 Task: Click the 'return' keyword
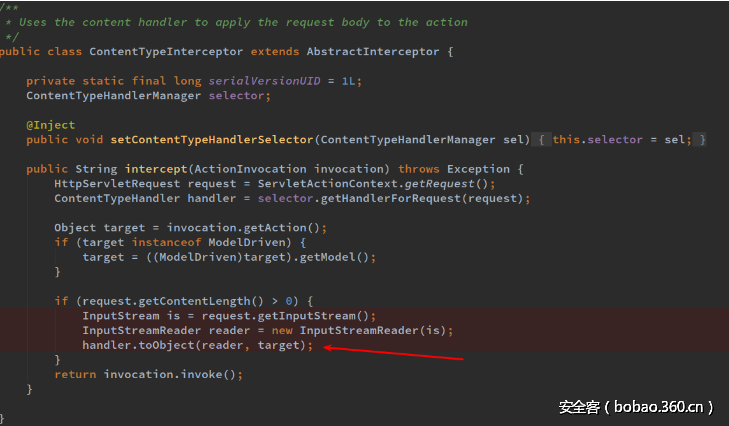(x=75, y=374)
